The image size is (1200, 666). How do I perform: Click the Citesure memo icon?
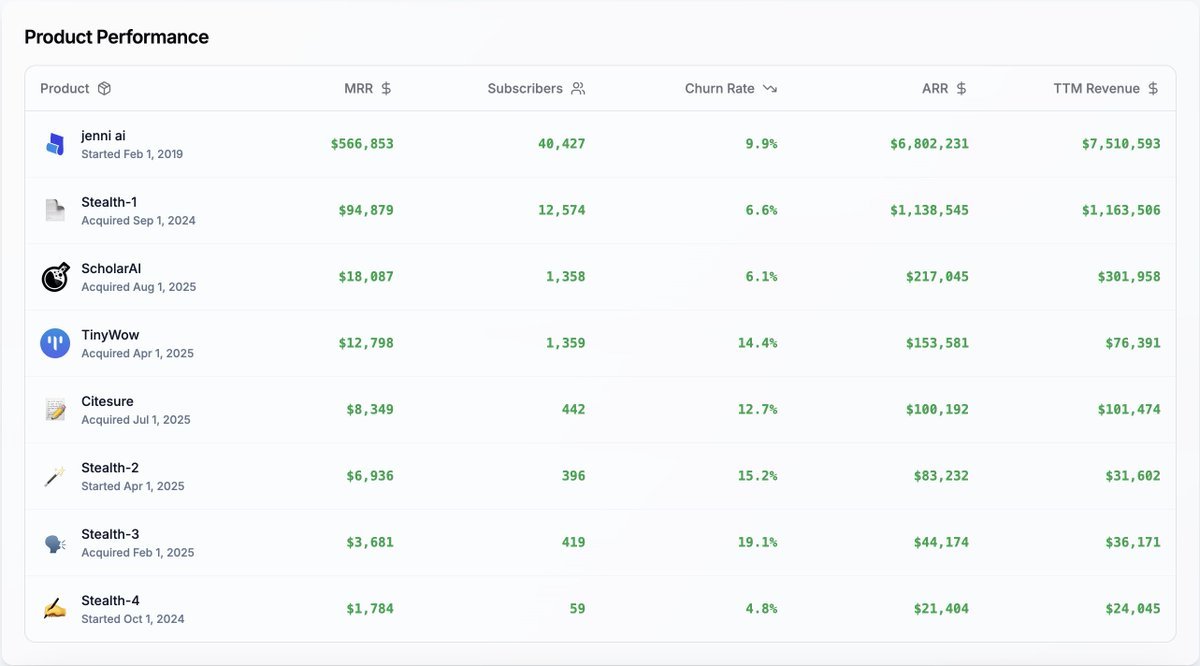click(55, 409)
